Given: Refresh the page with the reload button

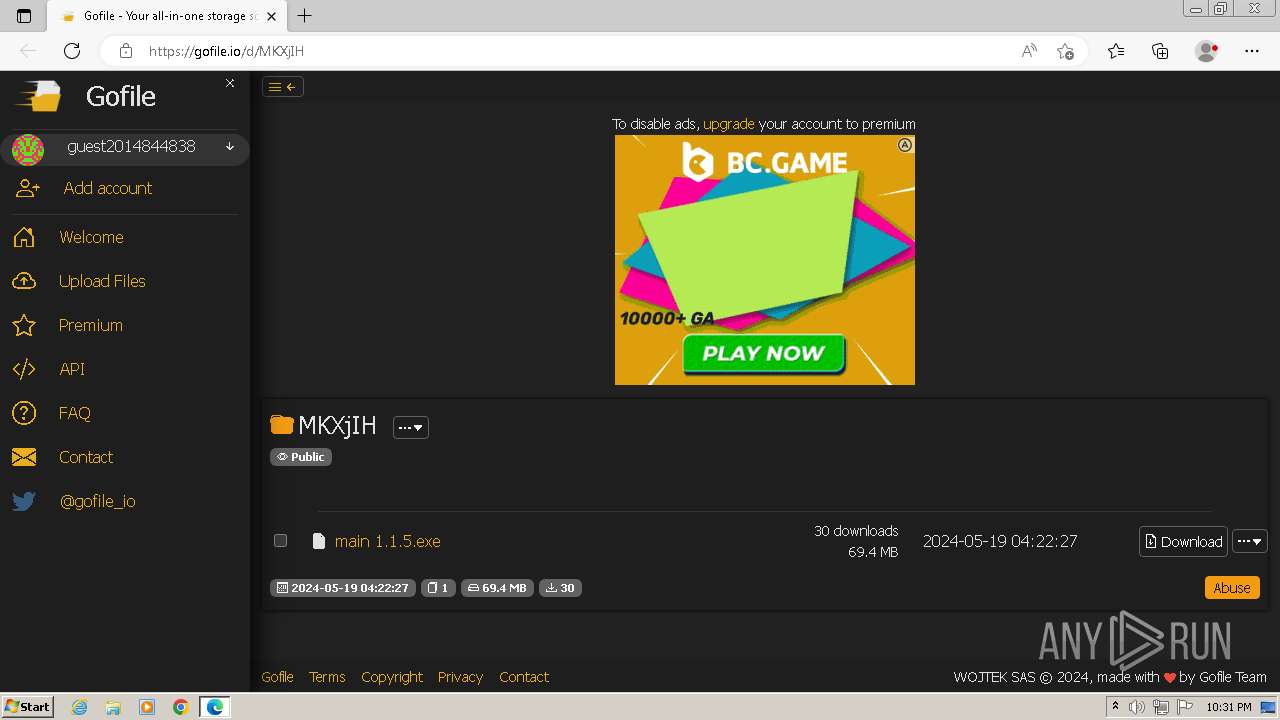Looking at the screenshot, I should (x=72, y=51).
